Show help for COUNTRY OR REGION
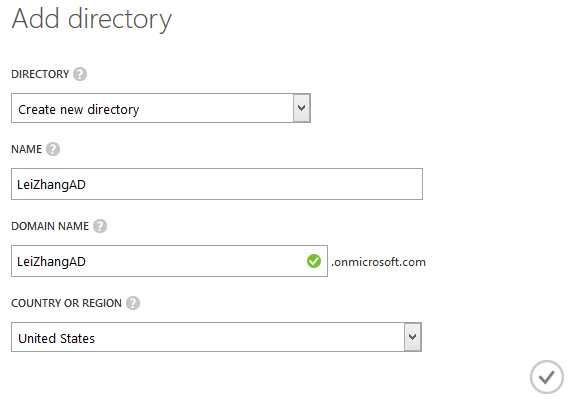Viewport: 568px width, 399px height. pos(133,303)
